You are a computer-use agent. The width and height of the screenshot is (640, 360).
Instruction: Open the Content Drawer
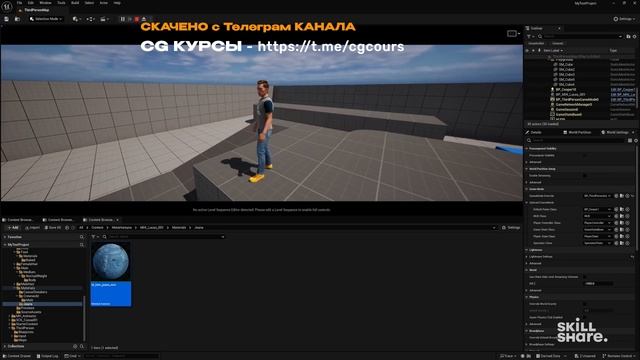coord(17,356)
